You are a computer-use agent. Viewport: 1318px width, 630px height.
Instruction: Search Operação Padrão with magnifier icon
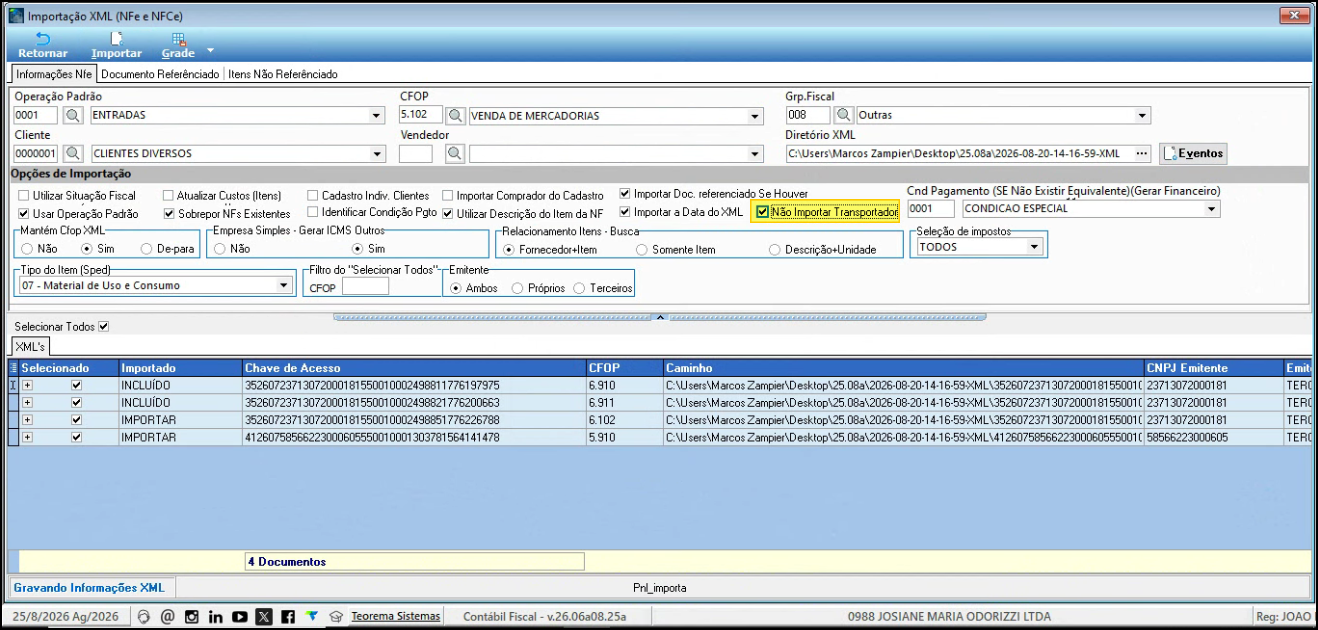coord(73,115)
